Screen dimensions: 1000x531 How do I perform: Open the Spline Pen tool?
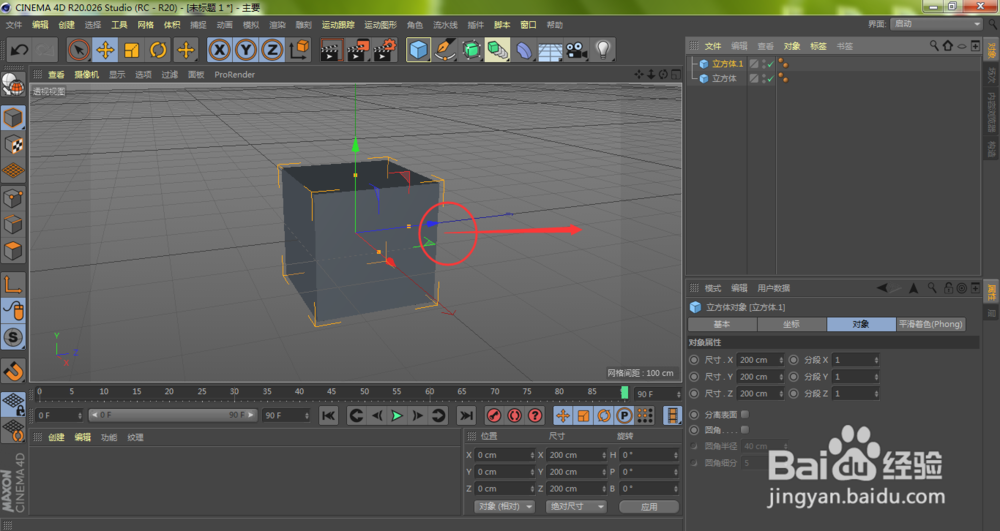pyautogui.click(x=445, y=50)
